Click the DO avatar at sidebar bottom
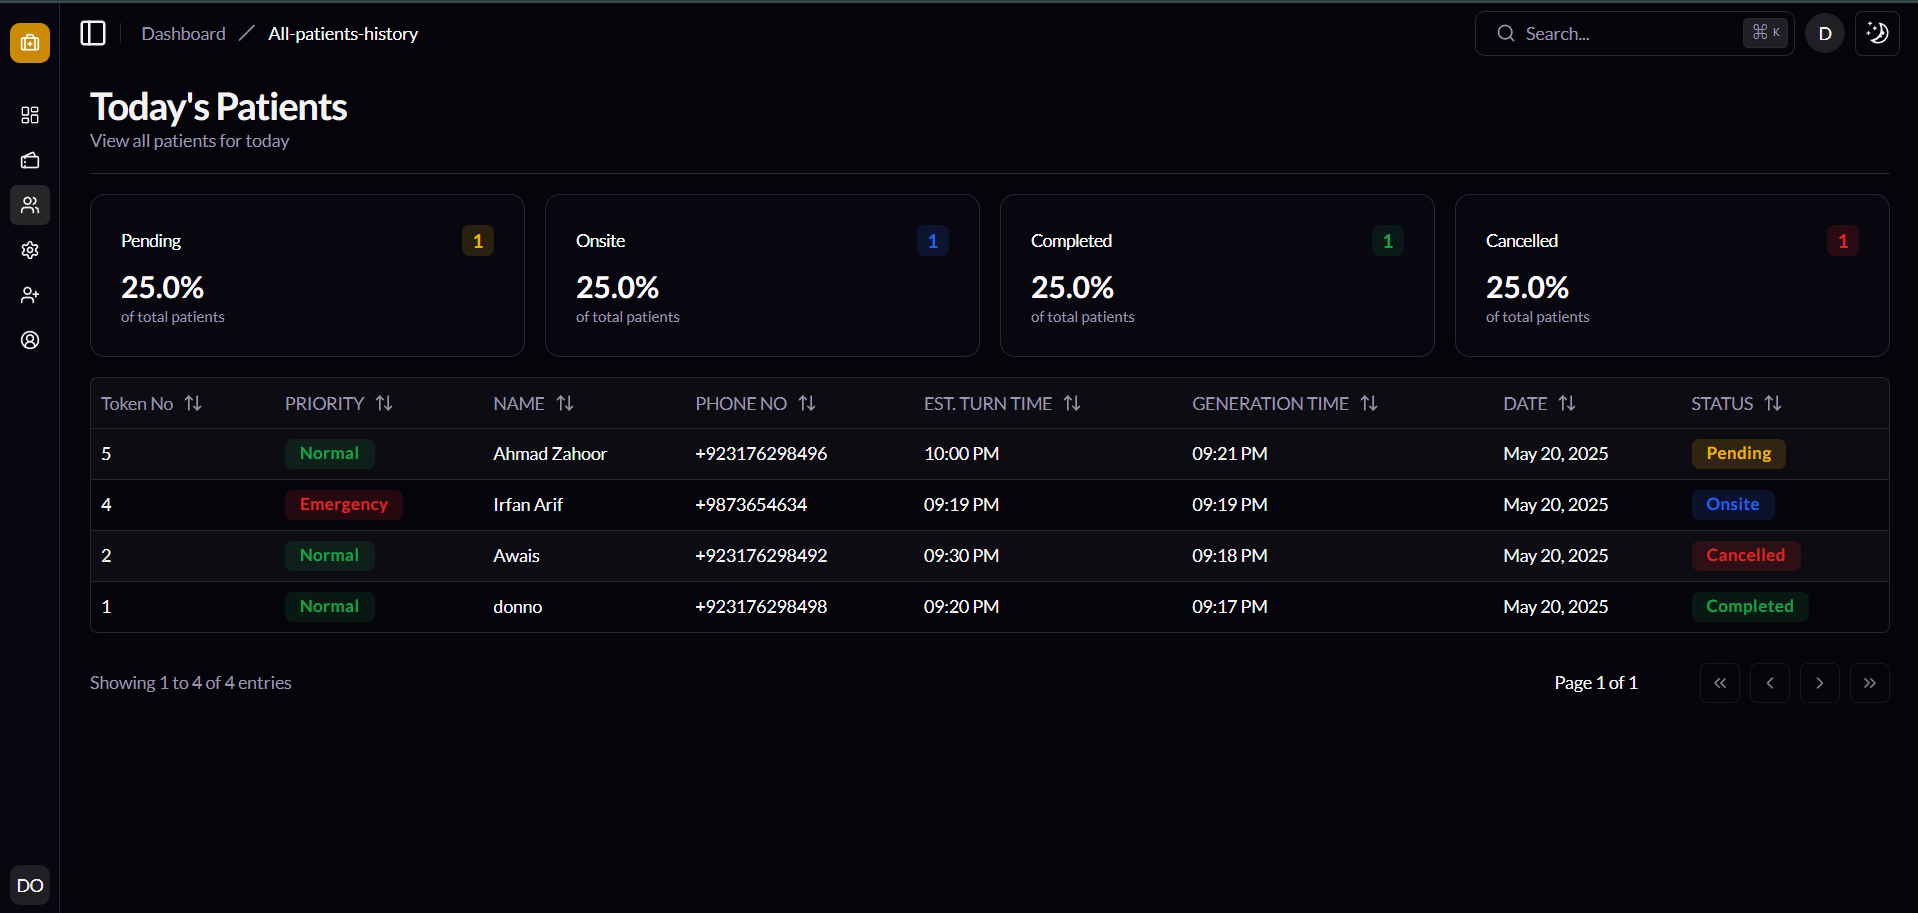This screenshot has width=1918, height=913. 30,885
